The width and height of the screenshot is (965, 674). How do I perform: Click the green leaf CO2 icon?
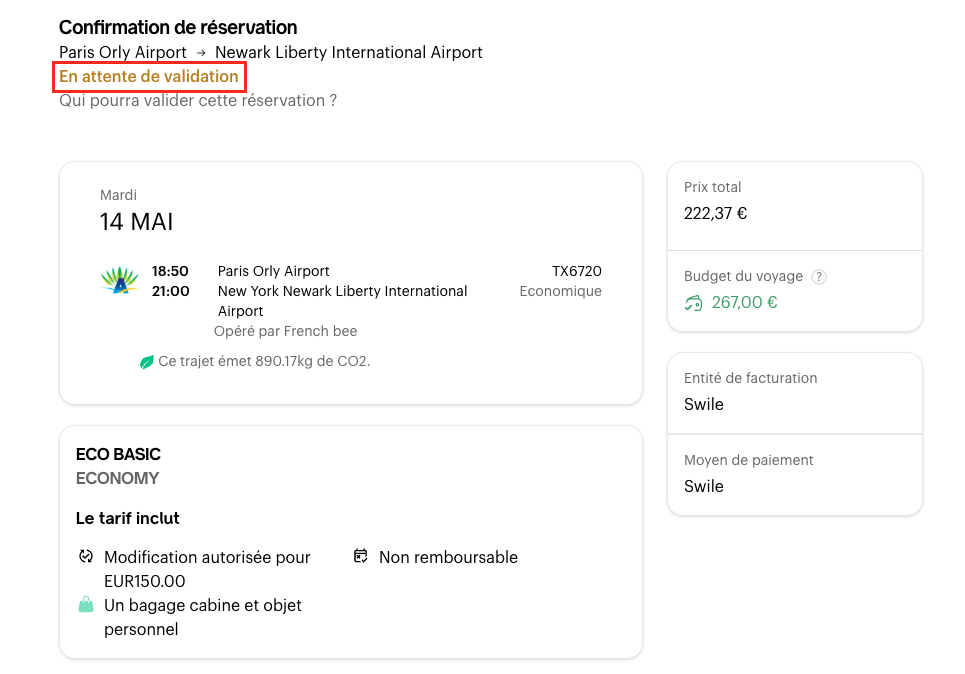[147, 362]
